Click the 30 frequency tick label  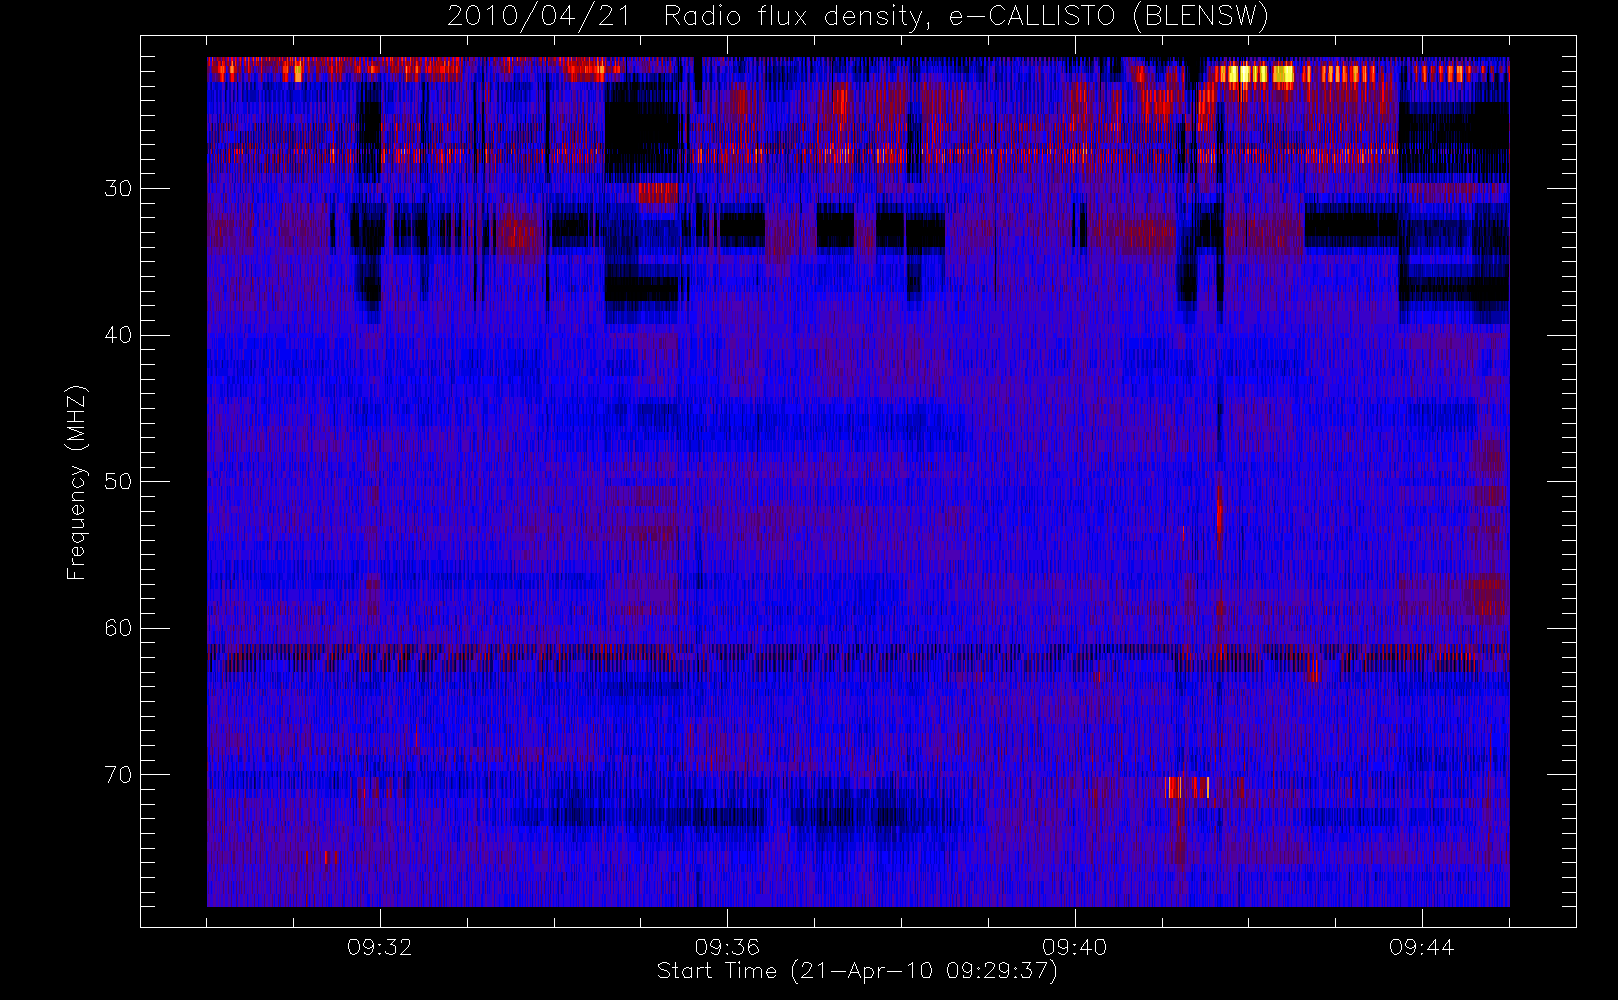118,188
